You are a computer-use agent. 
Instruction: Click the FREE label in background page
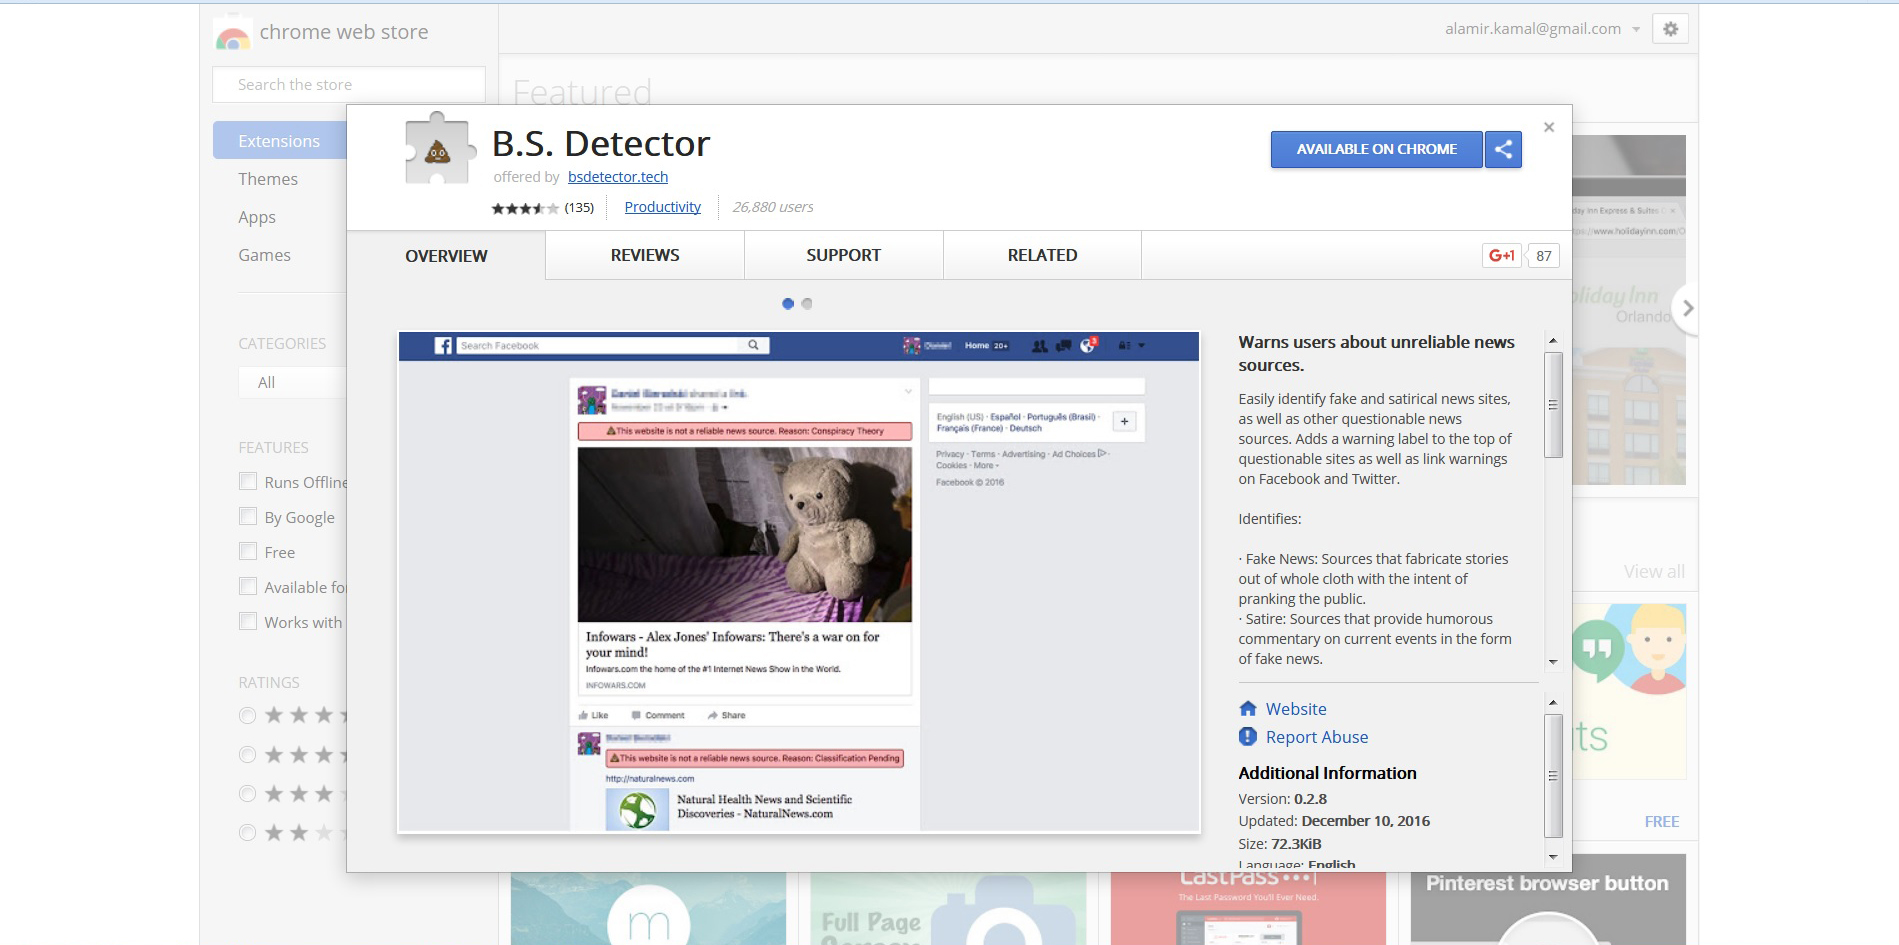click(x=1662, y=822)
